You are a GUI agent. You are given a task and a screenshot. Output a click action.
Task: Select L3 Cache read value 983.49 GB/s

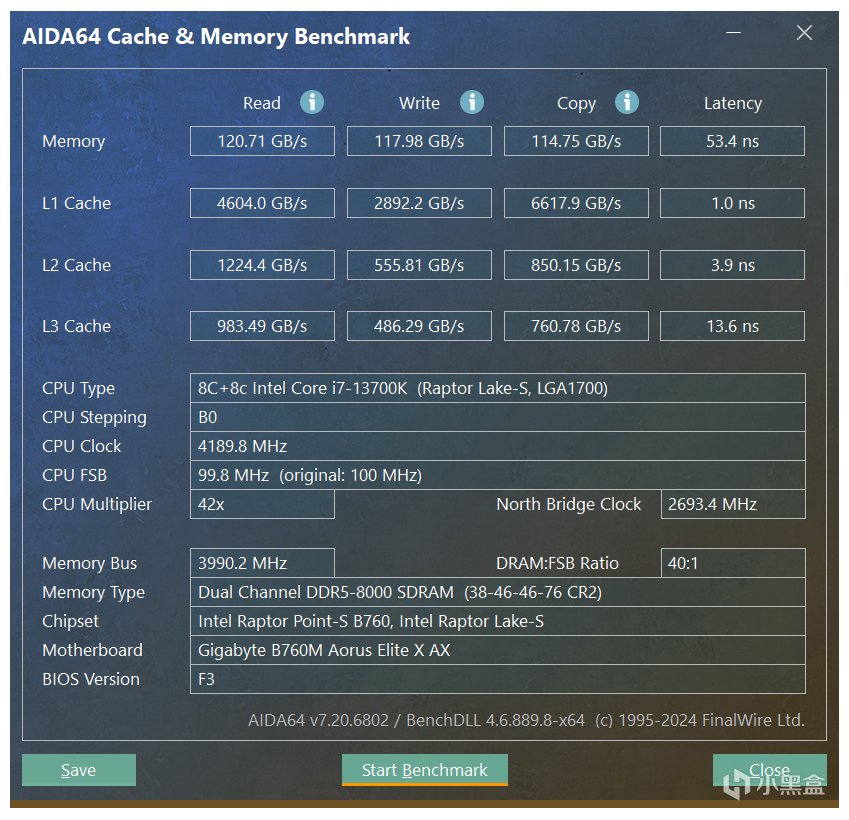[262, 326]
